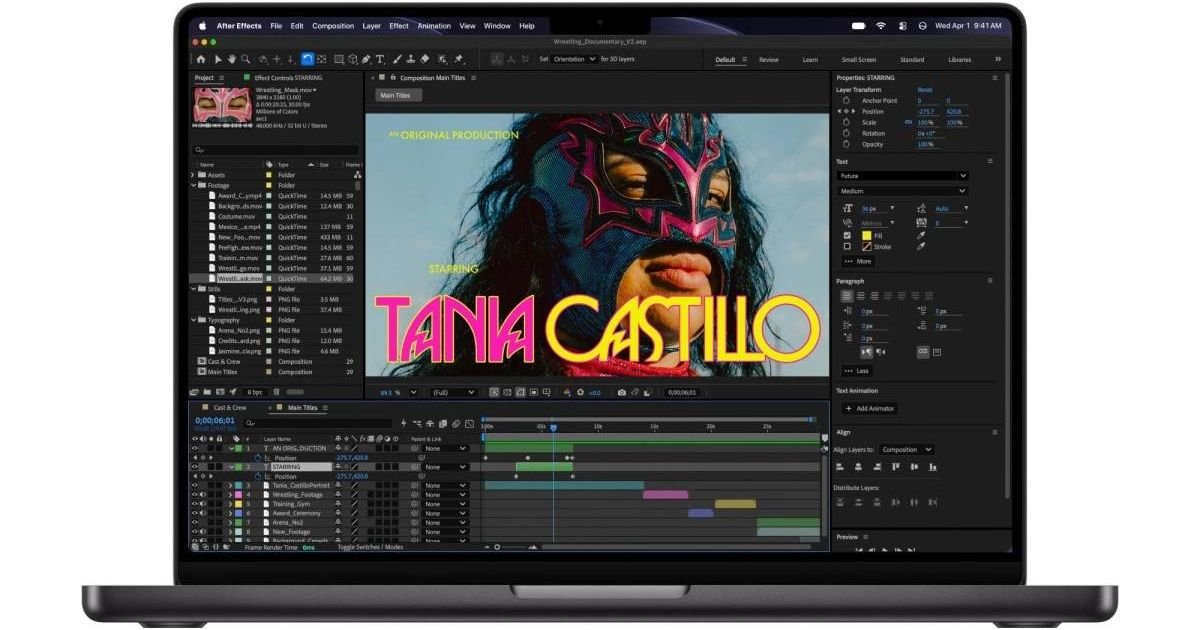
Task: Click Reset link in Layer Transform
Action: click(x=925, y=90)
